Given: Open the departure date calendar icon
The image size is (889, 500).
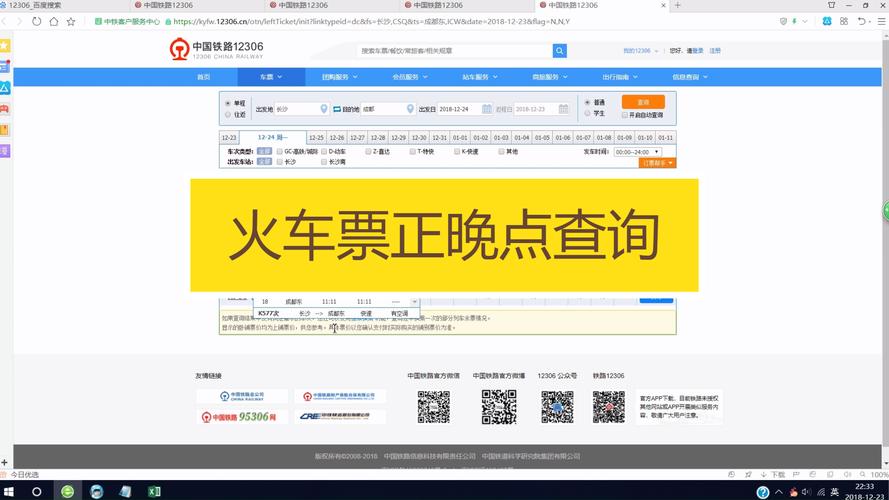Looking at the screenshot, I should point(486,109).
